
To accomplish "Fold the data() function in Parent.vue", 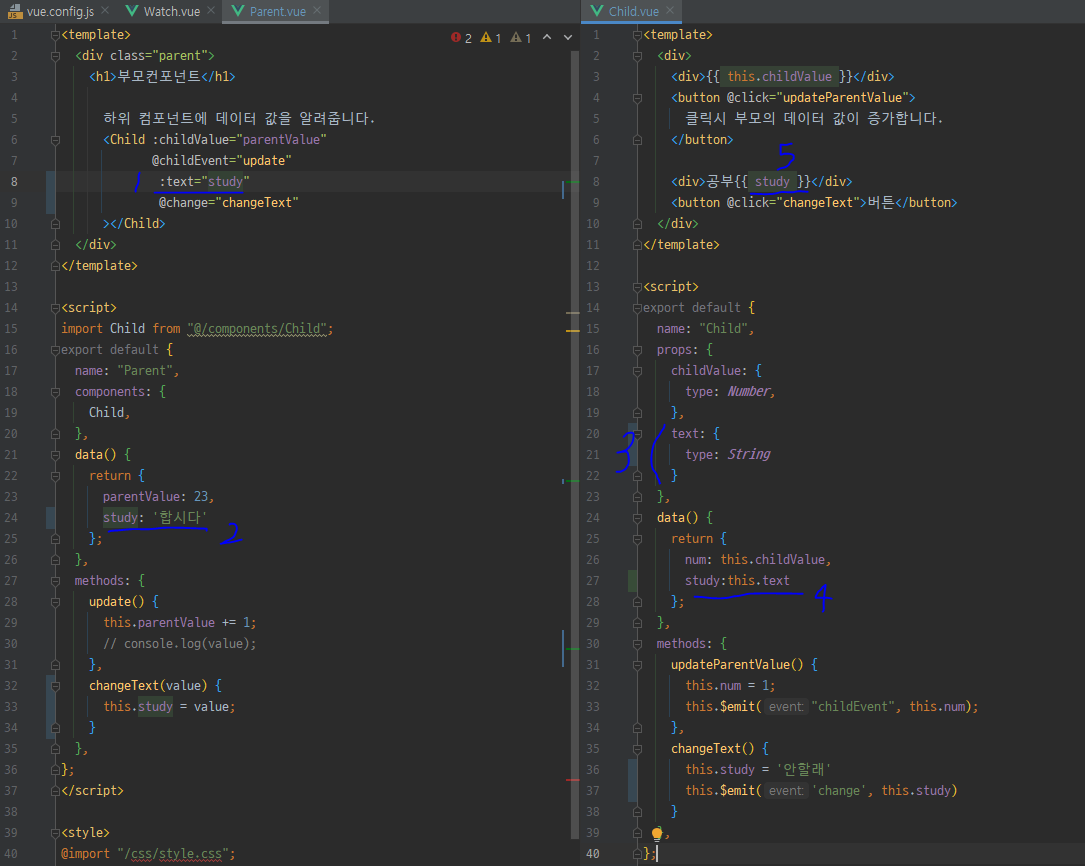I will coord(55,454).
